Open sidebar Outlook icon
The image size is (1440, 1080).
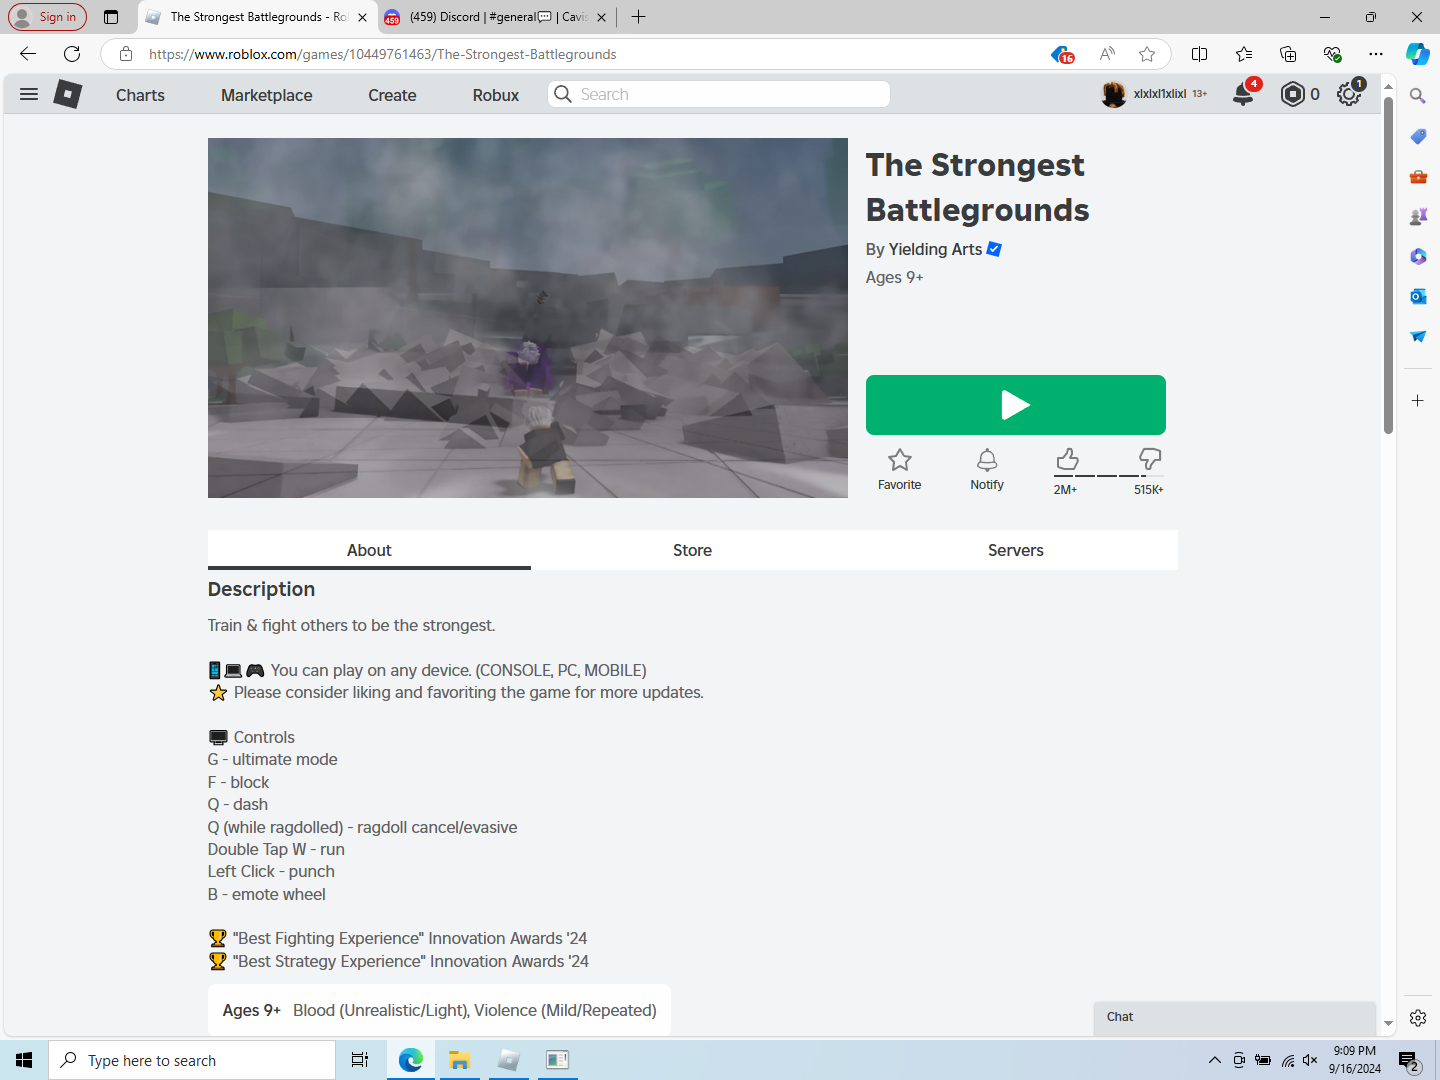[x=1418, y=296]
